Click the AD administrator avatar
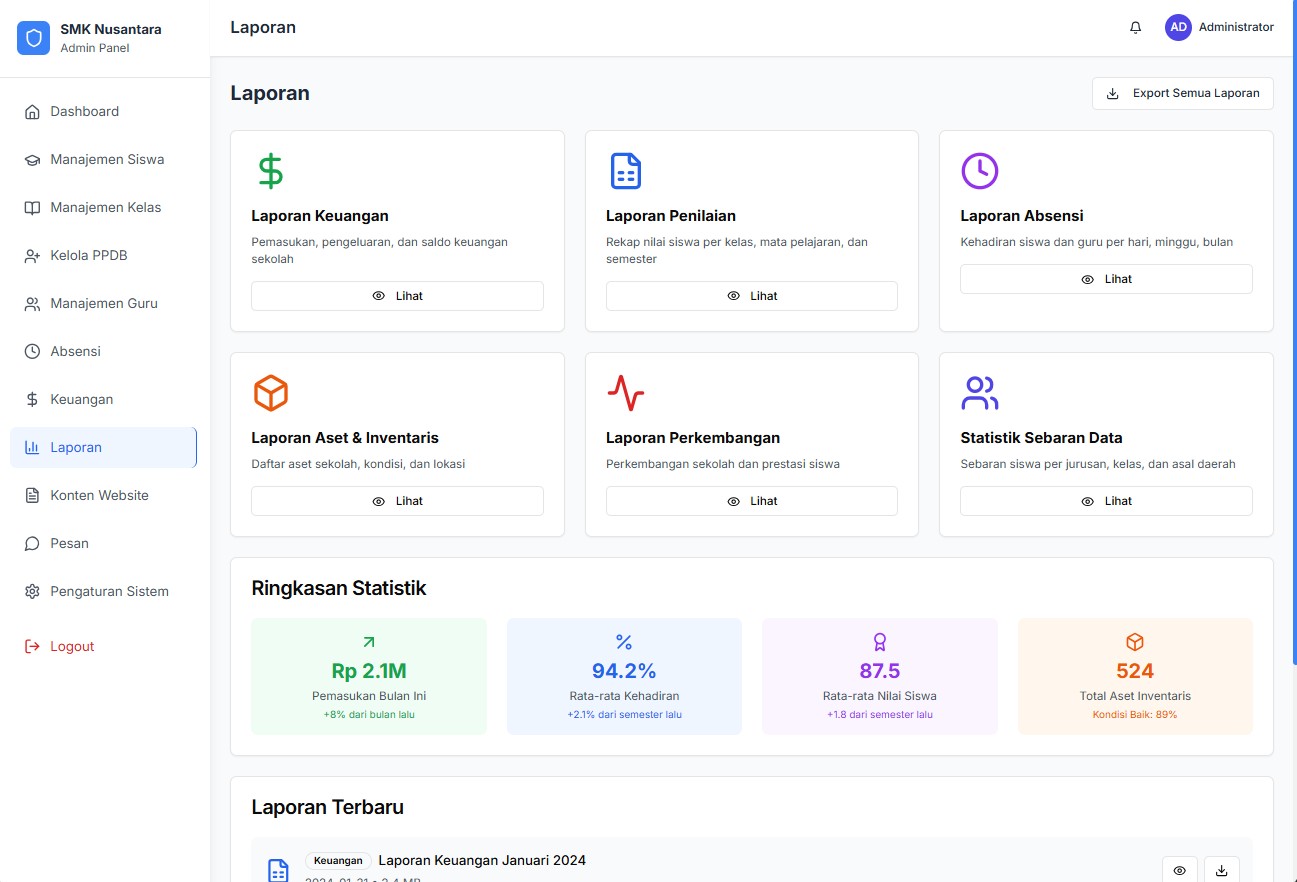 1178,28
